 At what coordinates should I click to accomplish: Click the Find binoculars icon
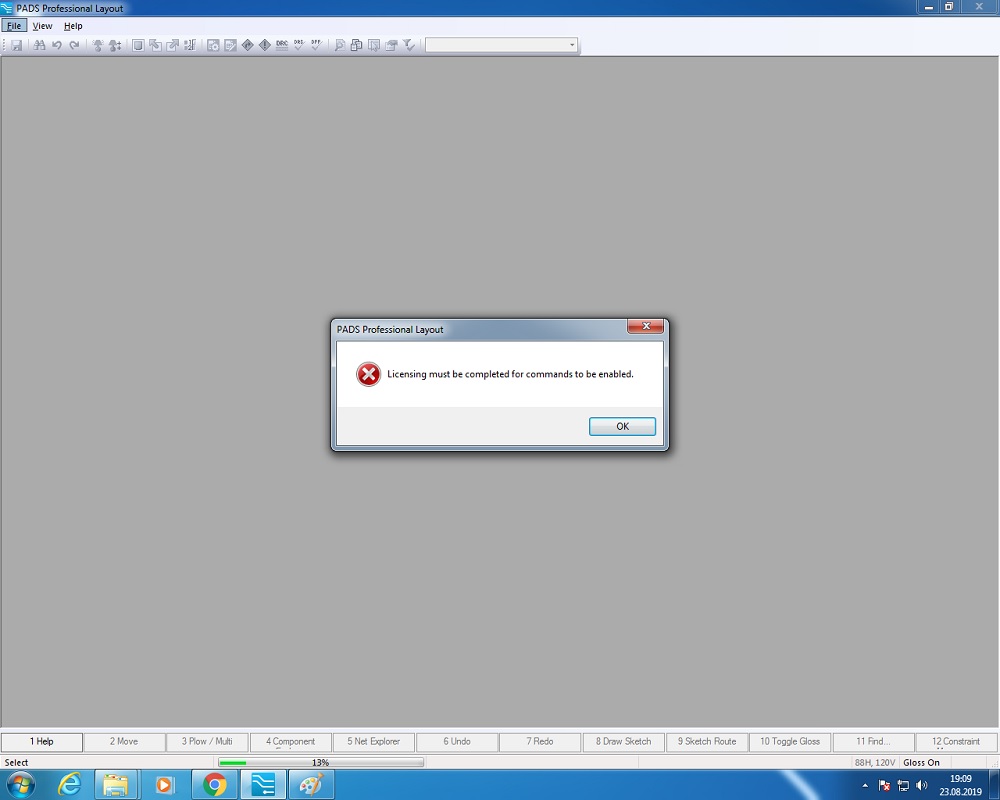(x=40, y=45)
